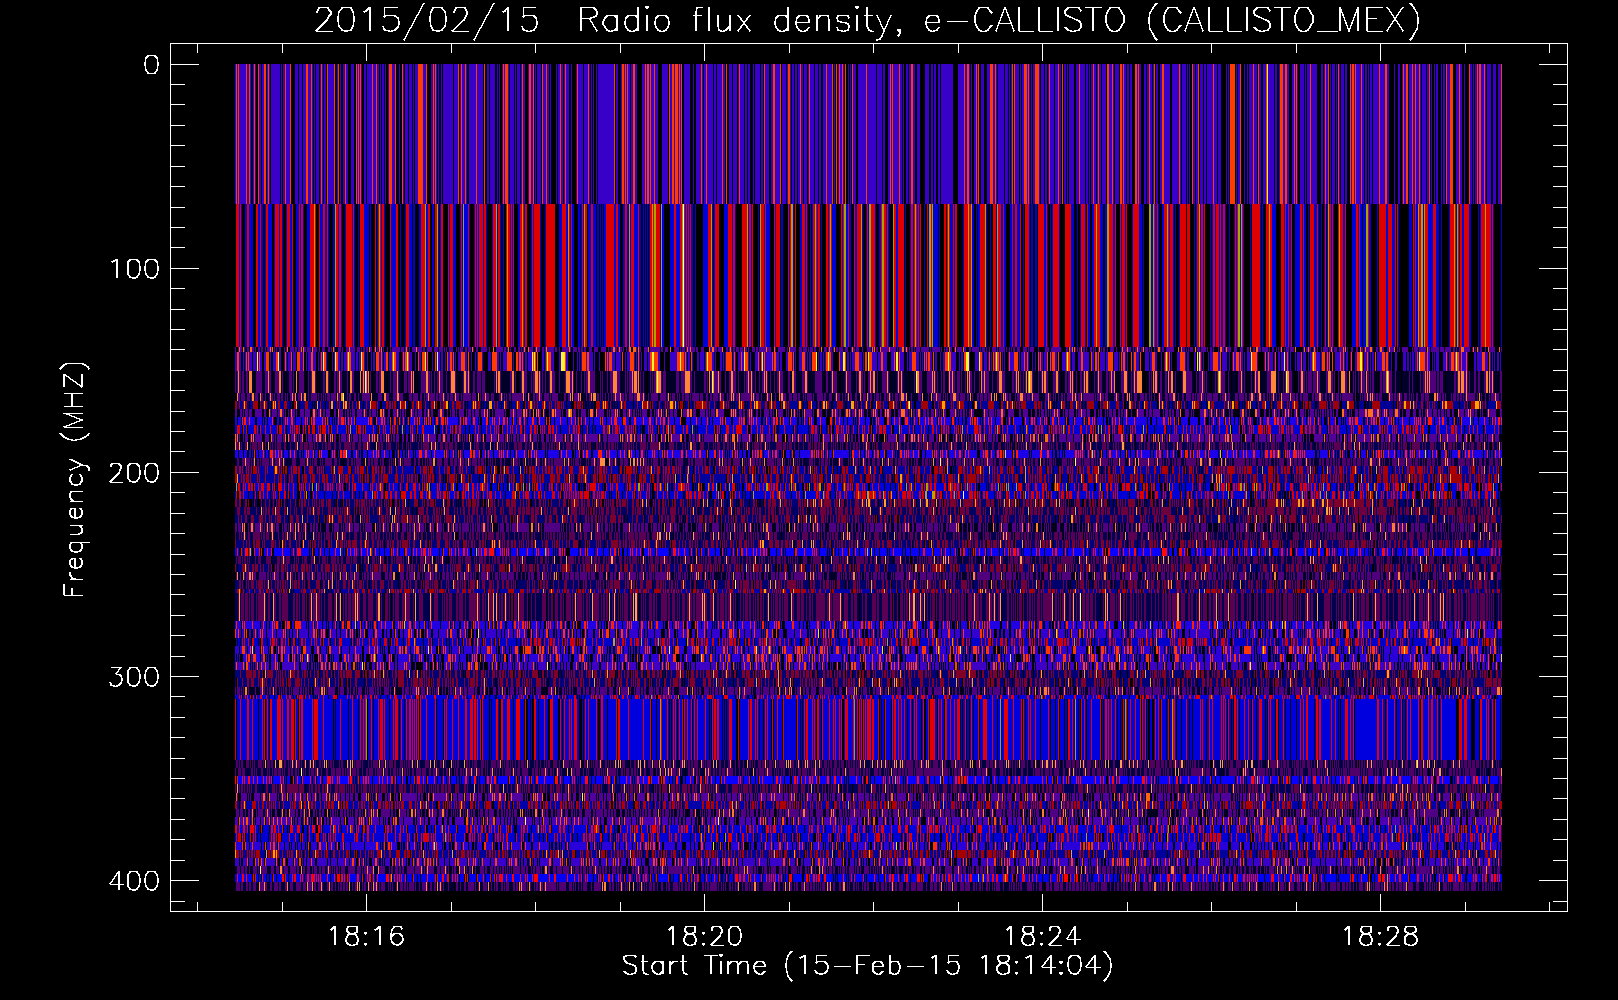This screenshot has height=1000, width=1618.
Task: Click the plot title mentioning e-CALLISTO
Action: coord(867,21)
